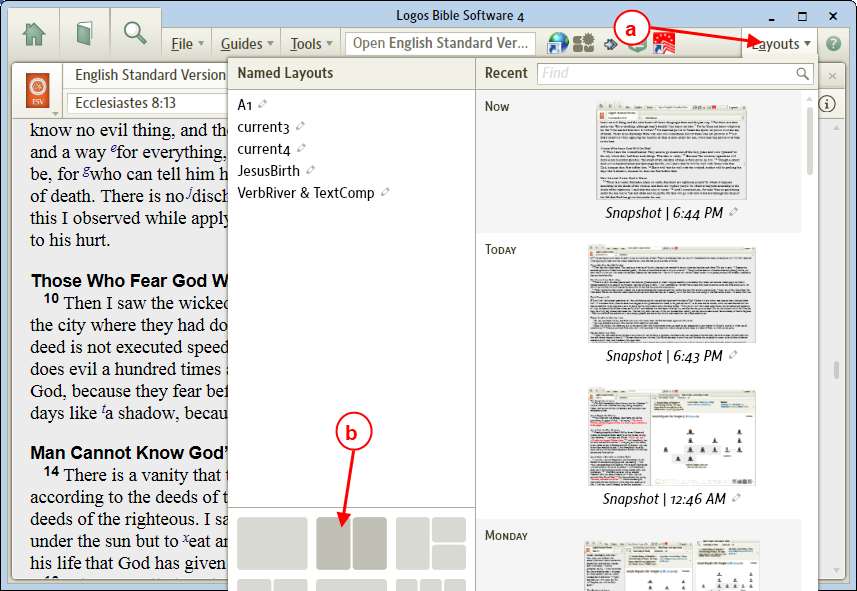
Task: Open the Today 6:43 PM snapshot thumbnail
Action: pos(672,294)
